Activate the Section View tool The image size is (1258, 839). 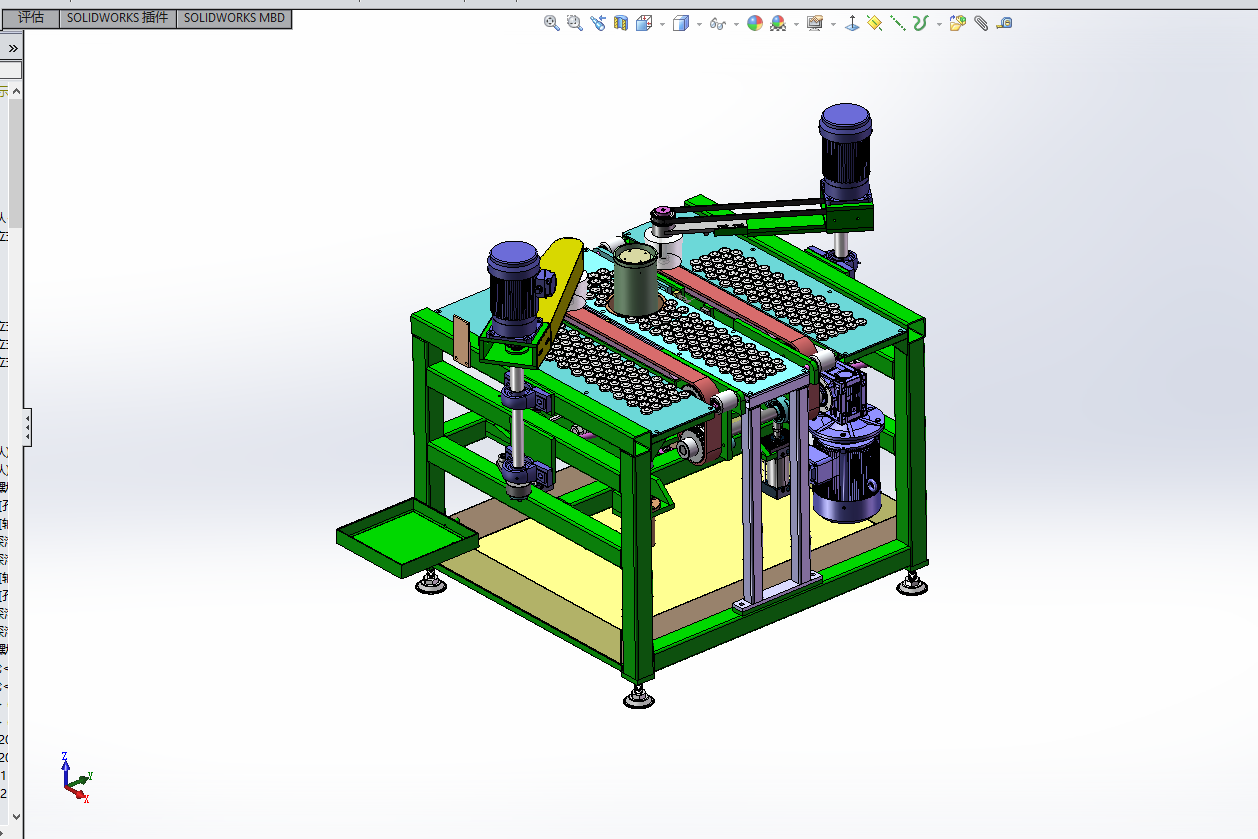(x=621, y=23)
